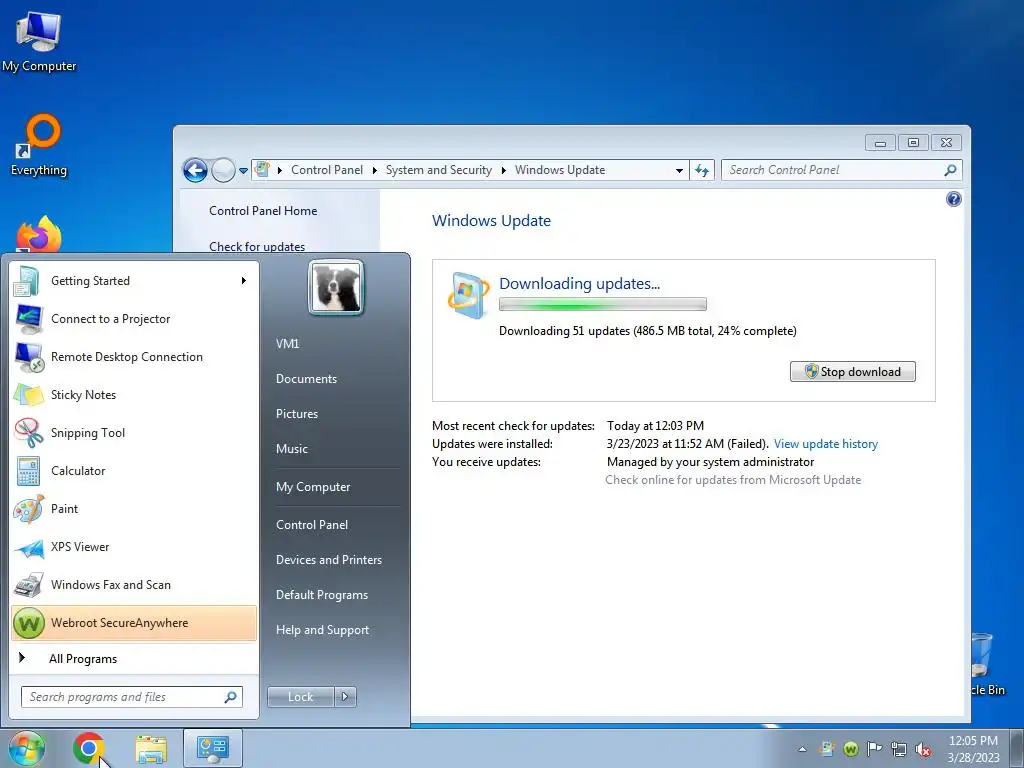Expand the arrow after Control Panel breadcrumb
The image size is (1024, 768).
pos(374,170)
